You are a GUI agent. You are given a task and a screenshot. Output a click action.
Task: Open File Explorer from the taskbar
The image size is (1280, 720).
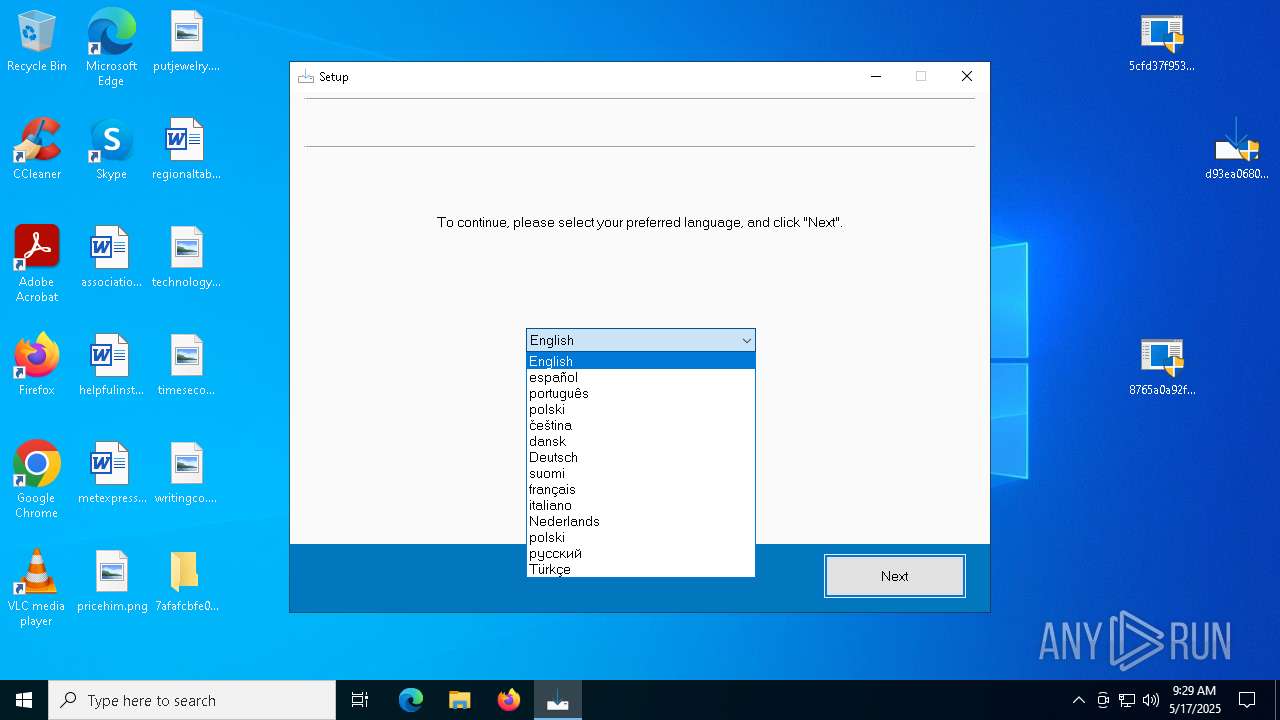(x=460, y=700)
